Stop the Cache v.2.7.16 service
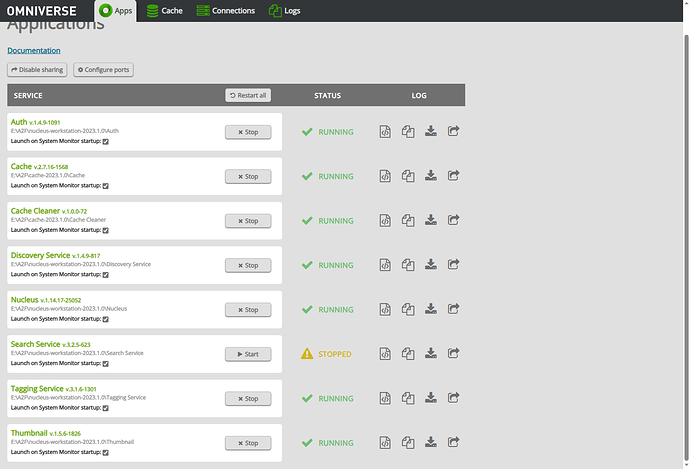This screenshot has height=469, width=690. coord(248,176)
